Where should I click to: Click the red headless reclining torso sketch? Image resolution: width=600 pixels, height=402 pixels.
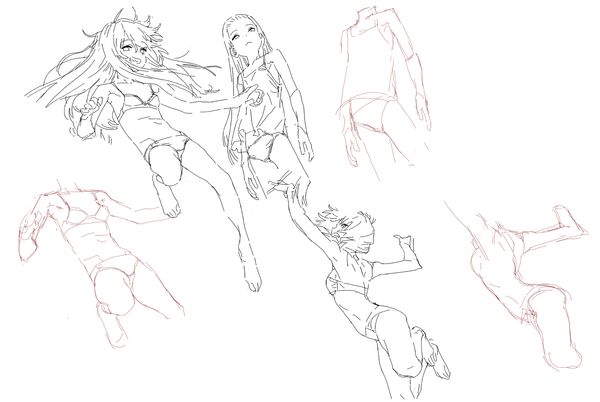tap(100, 264)
